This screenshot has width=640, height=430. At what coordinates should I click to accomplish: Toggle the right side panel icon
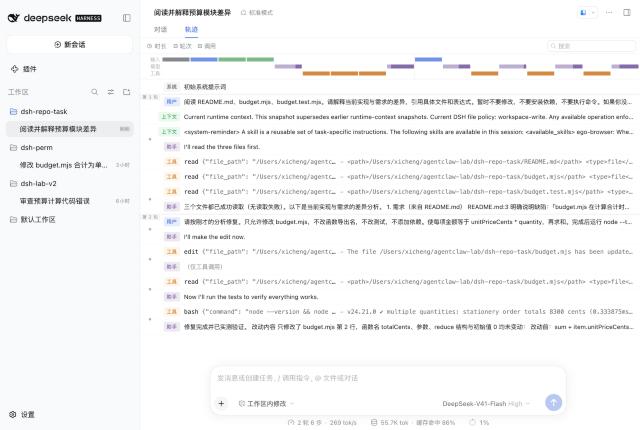click(x=627, y=13)
